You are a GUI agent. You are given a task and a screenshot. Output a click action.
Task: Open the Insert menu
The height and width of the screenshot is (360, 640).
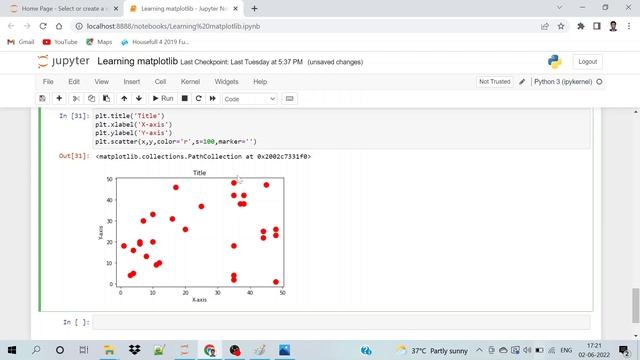click(132, 82)
